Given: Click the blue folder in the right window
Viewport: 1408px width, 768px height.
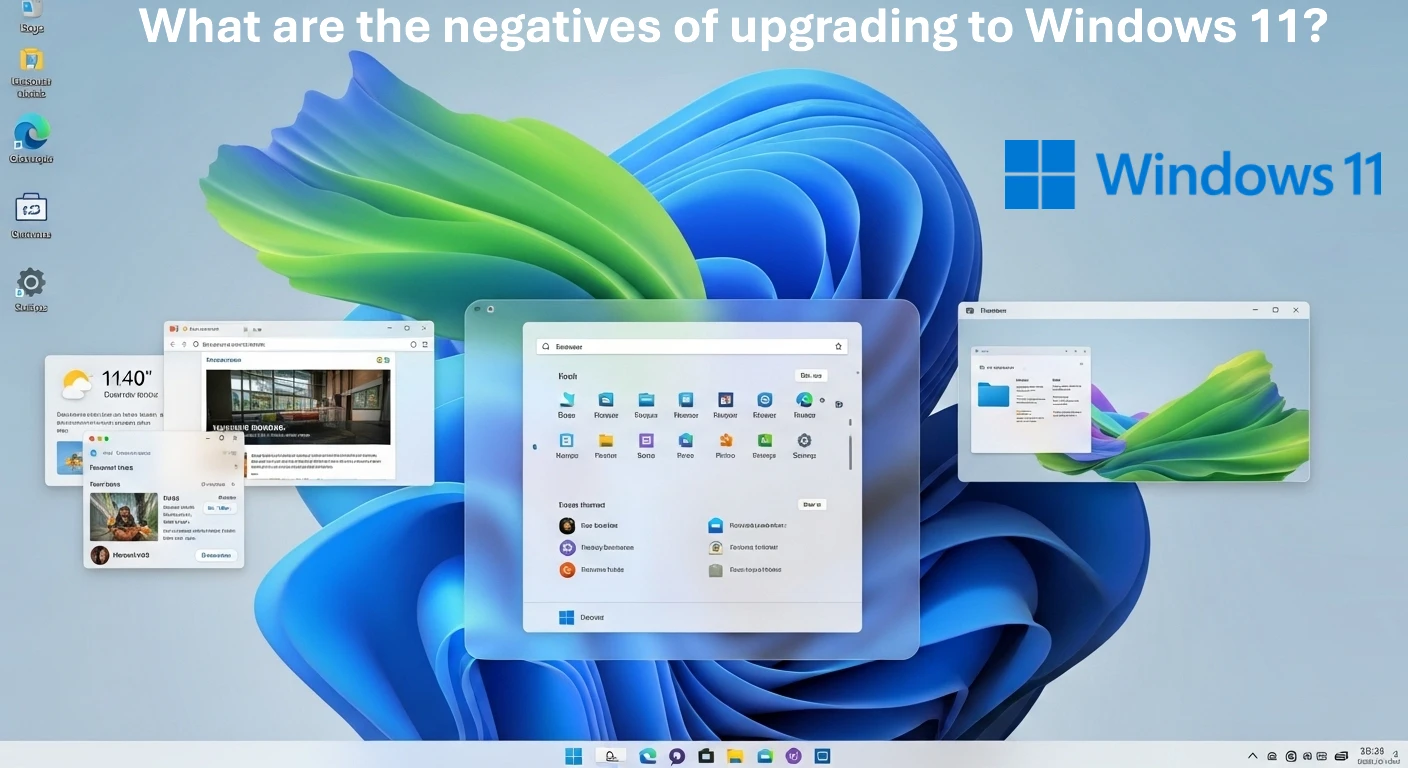Looking at the screenshot, I should coord(995,394).
